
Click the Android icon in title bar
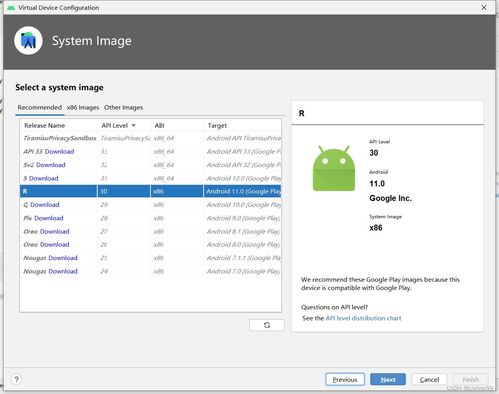click(x=11, y=7)
